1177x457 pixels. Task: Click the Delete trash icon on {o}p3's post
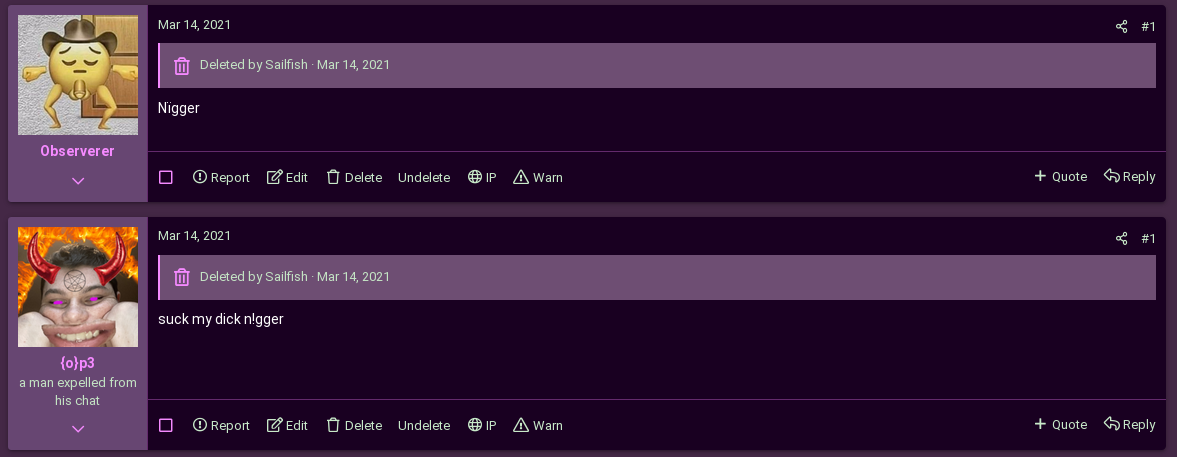334,425
